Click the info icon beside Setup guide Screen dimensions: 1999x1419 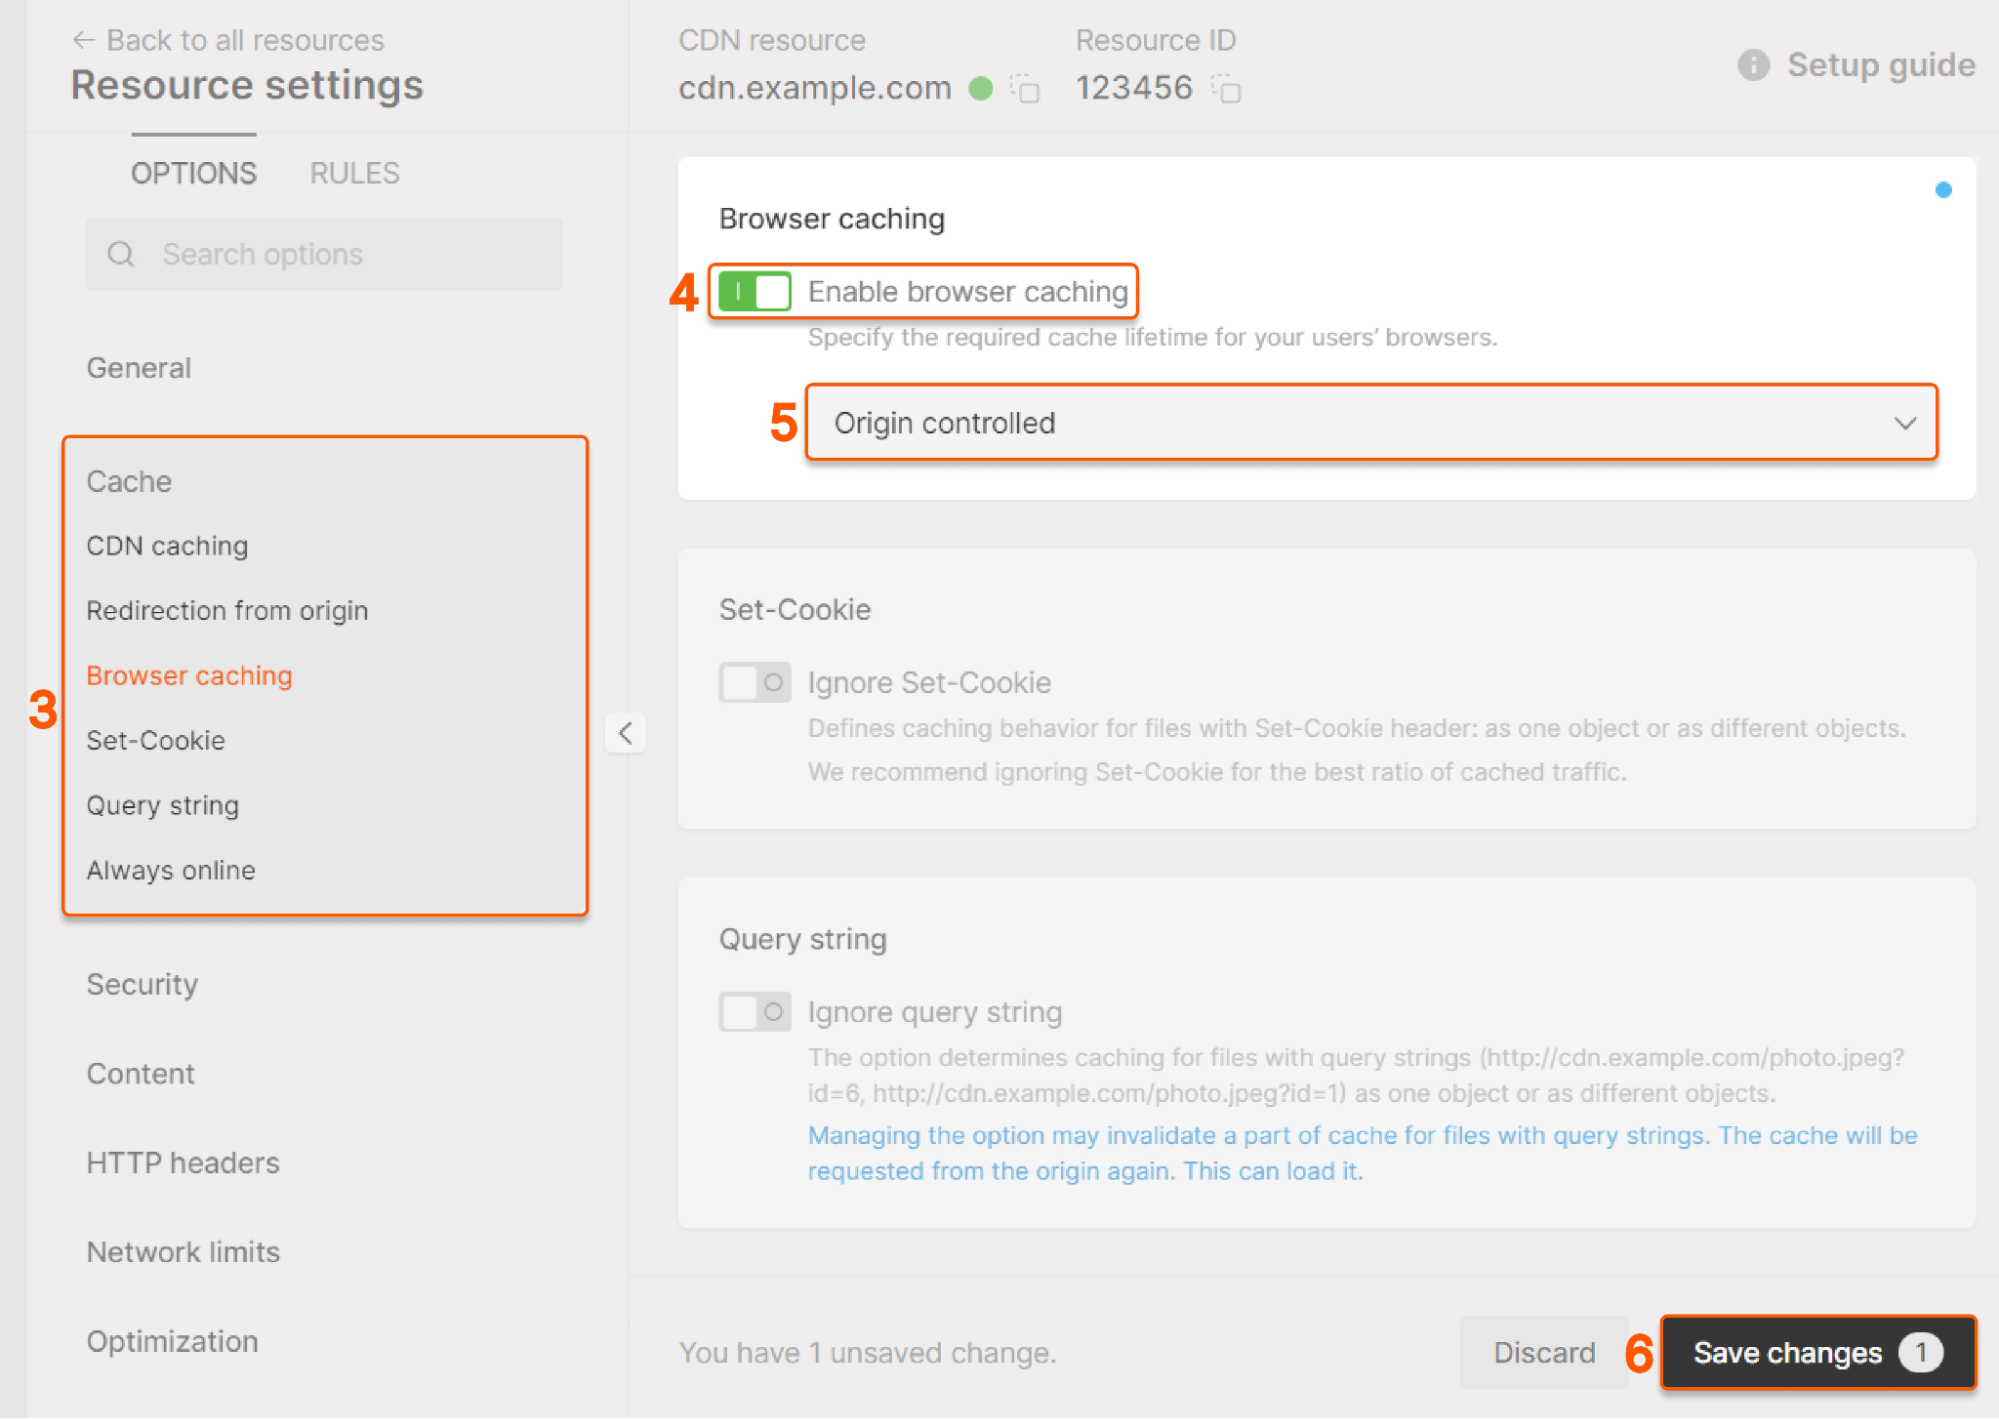[x=1752, y=65]
